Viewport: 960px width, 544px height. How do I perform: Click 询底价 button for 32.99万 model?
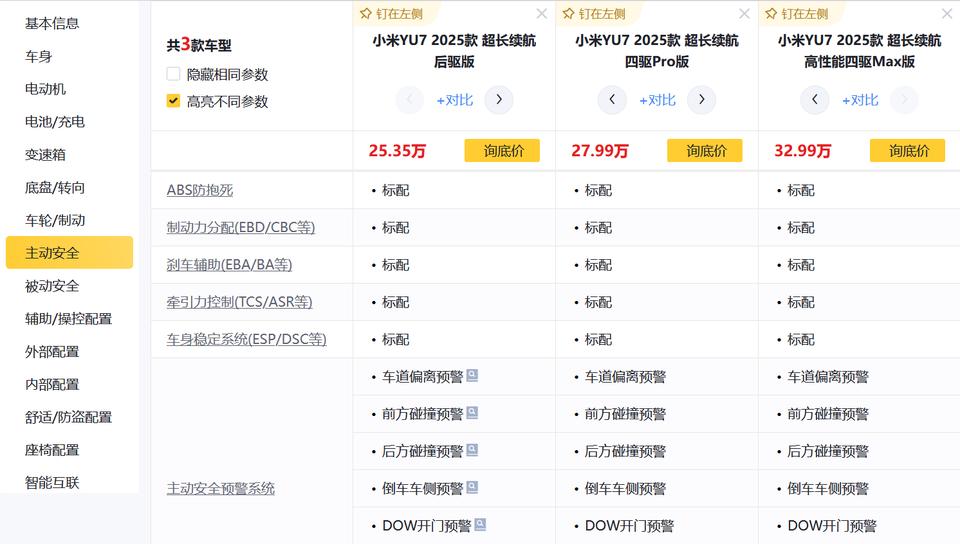coord(907,151)
